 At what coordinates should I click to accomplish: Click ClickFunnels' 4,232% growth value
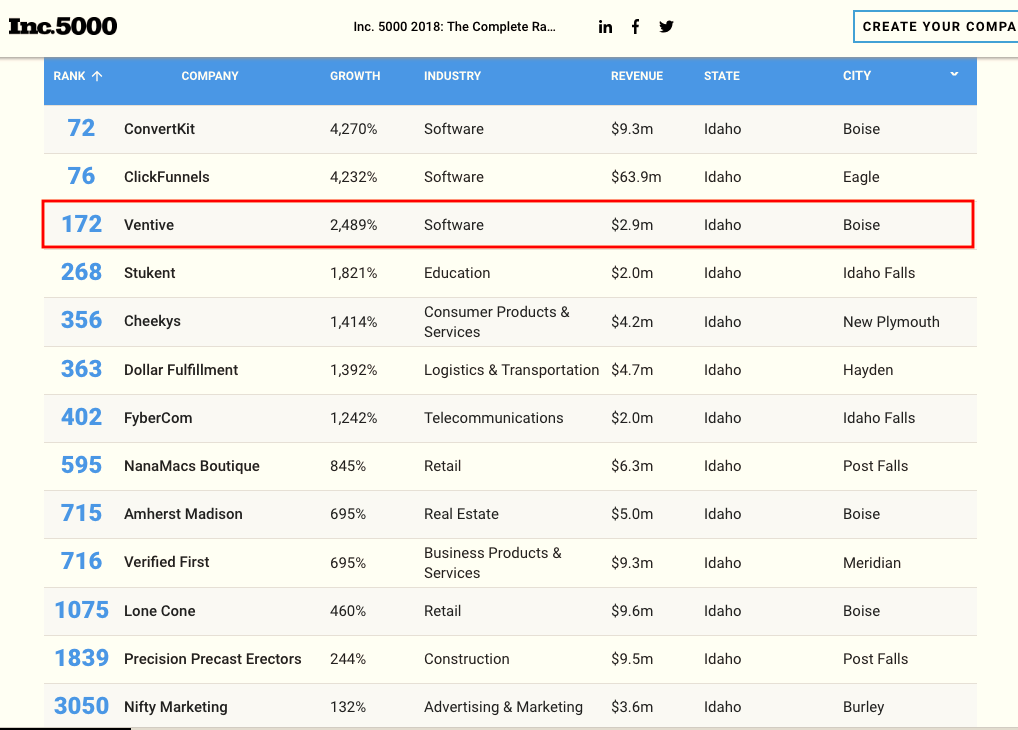353,177
